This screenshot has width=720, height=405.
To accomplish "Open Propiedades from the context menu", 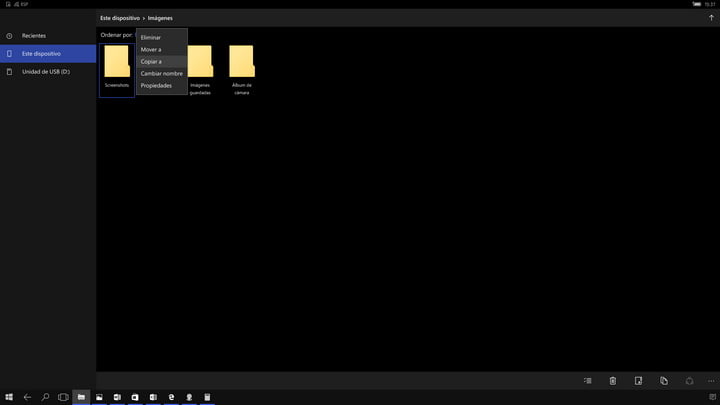I will [156, 85].
